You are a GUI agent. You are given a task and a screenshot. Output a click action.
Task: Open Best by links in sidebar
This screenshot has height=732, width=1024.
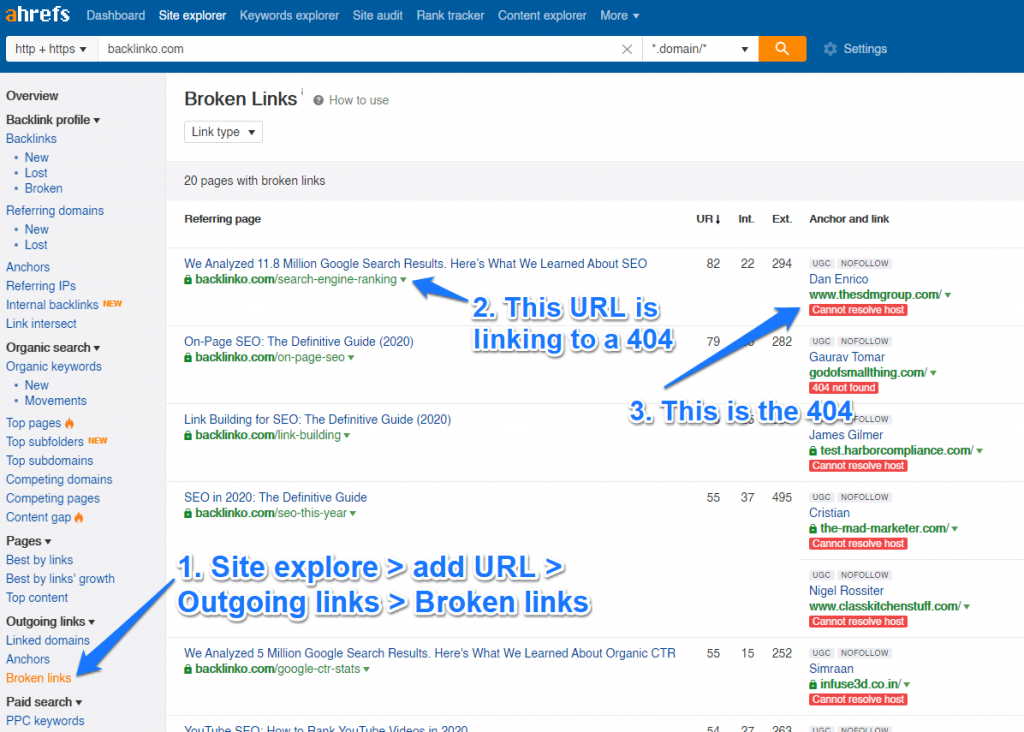click(x=39, y=560)
